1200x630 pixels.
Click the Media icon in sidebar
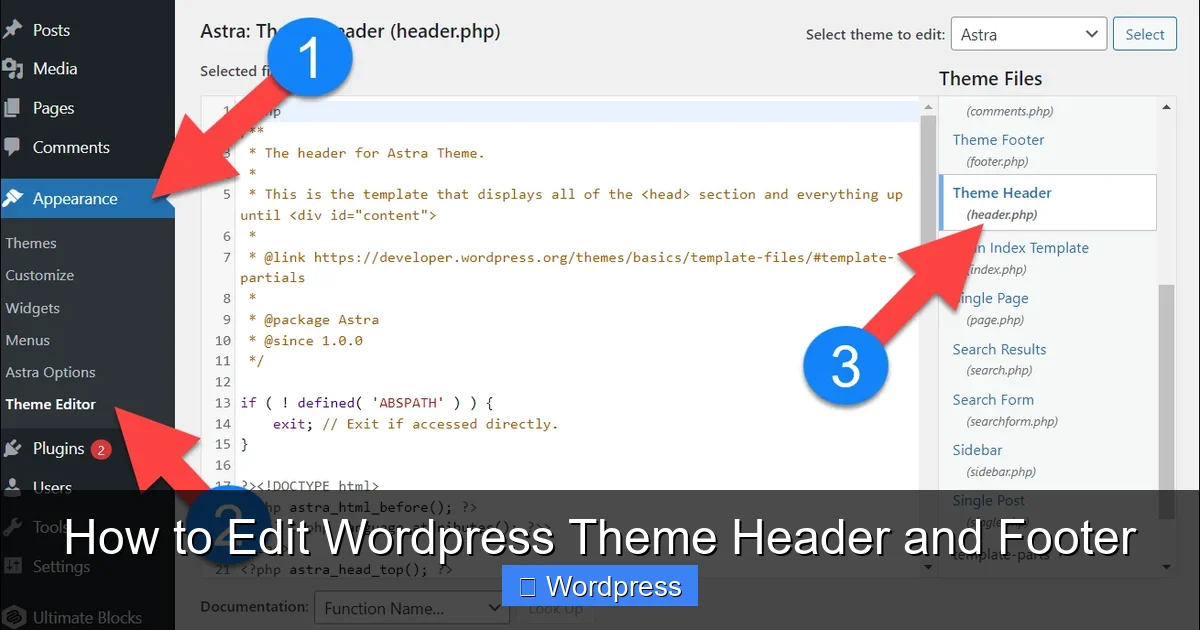pyautogui.click(x=13, y=69)
